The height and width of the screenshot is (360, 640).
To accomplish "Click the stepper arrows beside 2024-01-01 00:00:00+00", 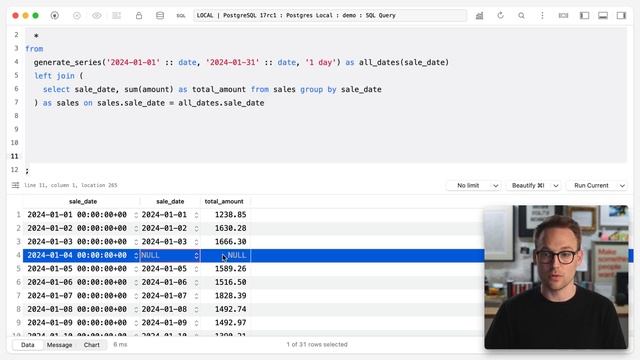I will click(136, 215).
